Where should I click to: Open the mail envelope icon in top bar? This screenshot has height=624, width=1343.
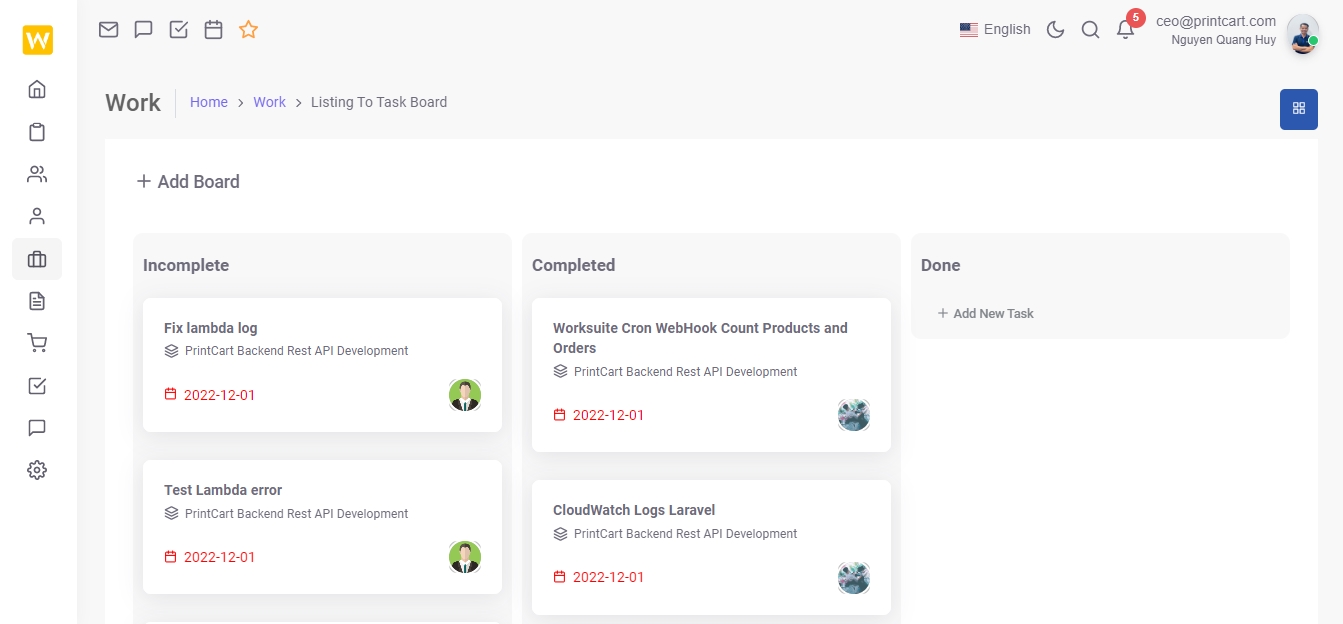click(109, 29)
